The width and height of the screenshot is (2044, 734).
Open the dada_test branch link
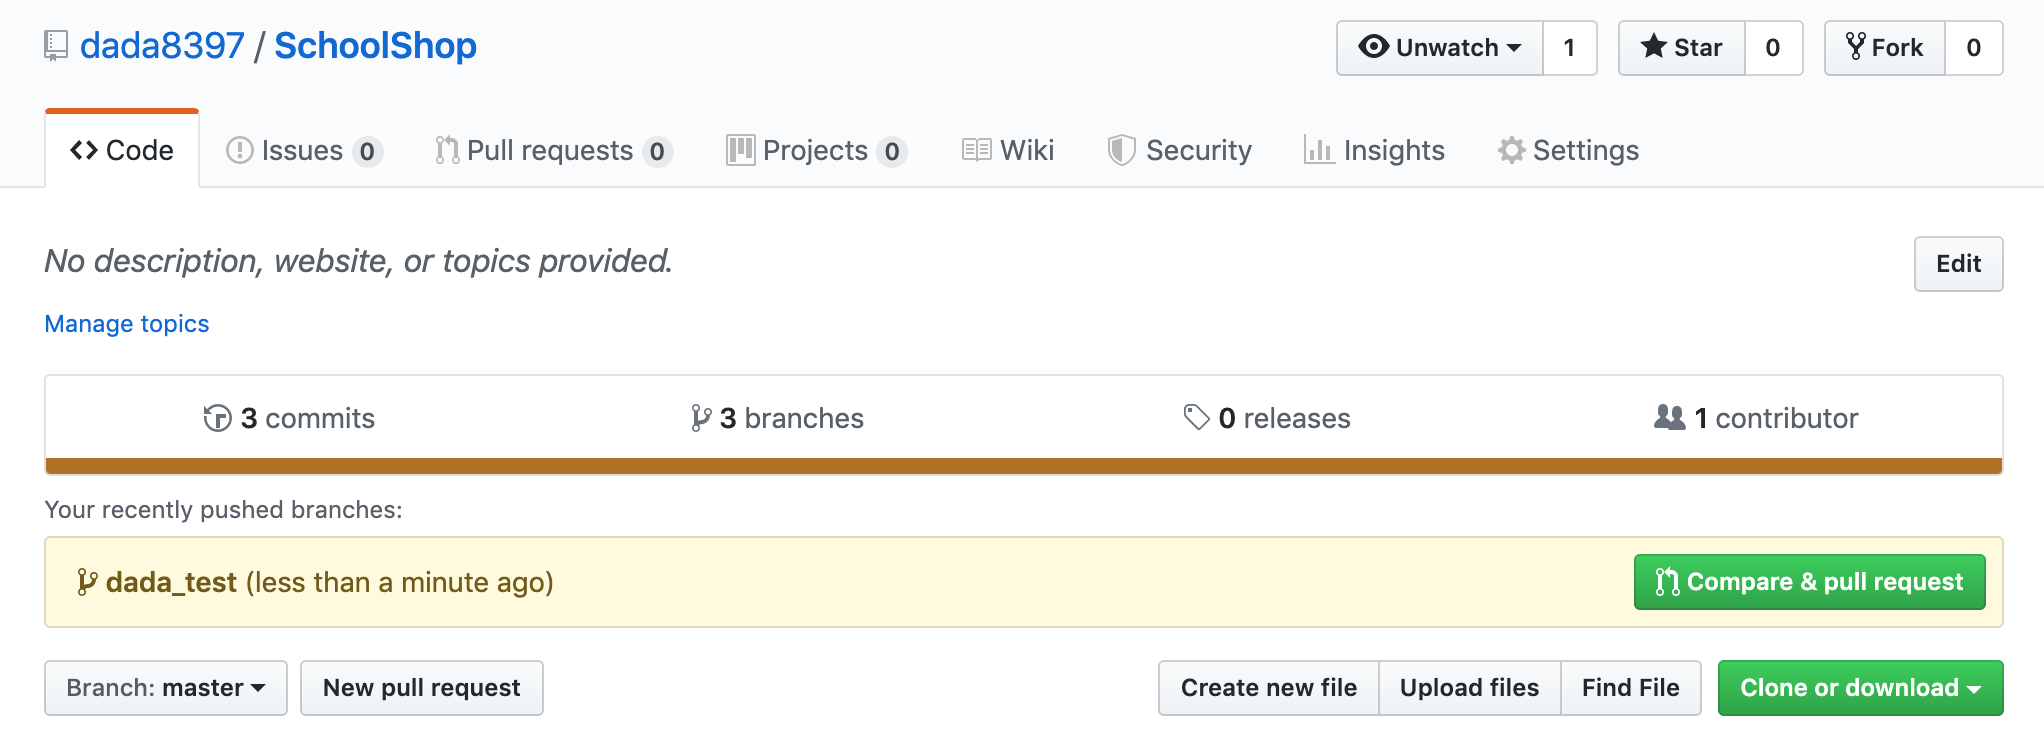tap(171, 582)
